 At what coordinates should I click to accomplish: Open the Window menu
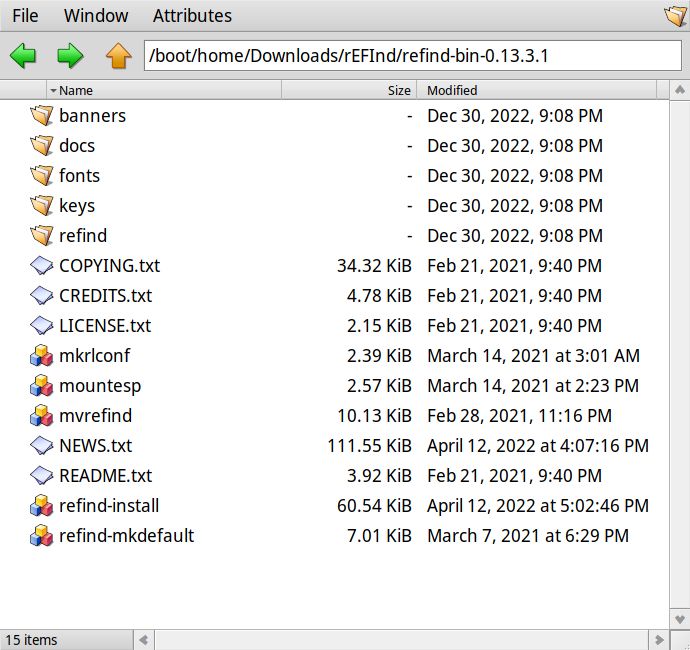click(x=96, y=15)
